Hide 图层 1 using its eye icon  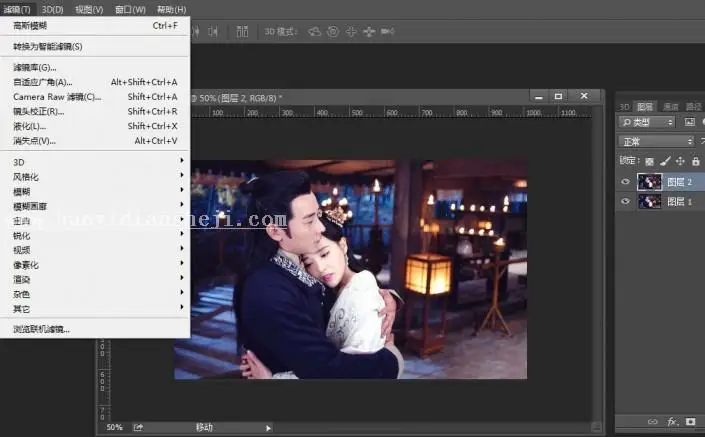tap(625, 201)
